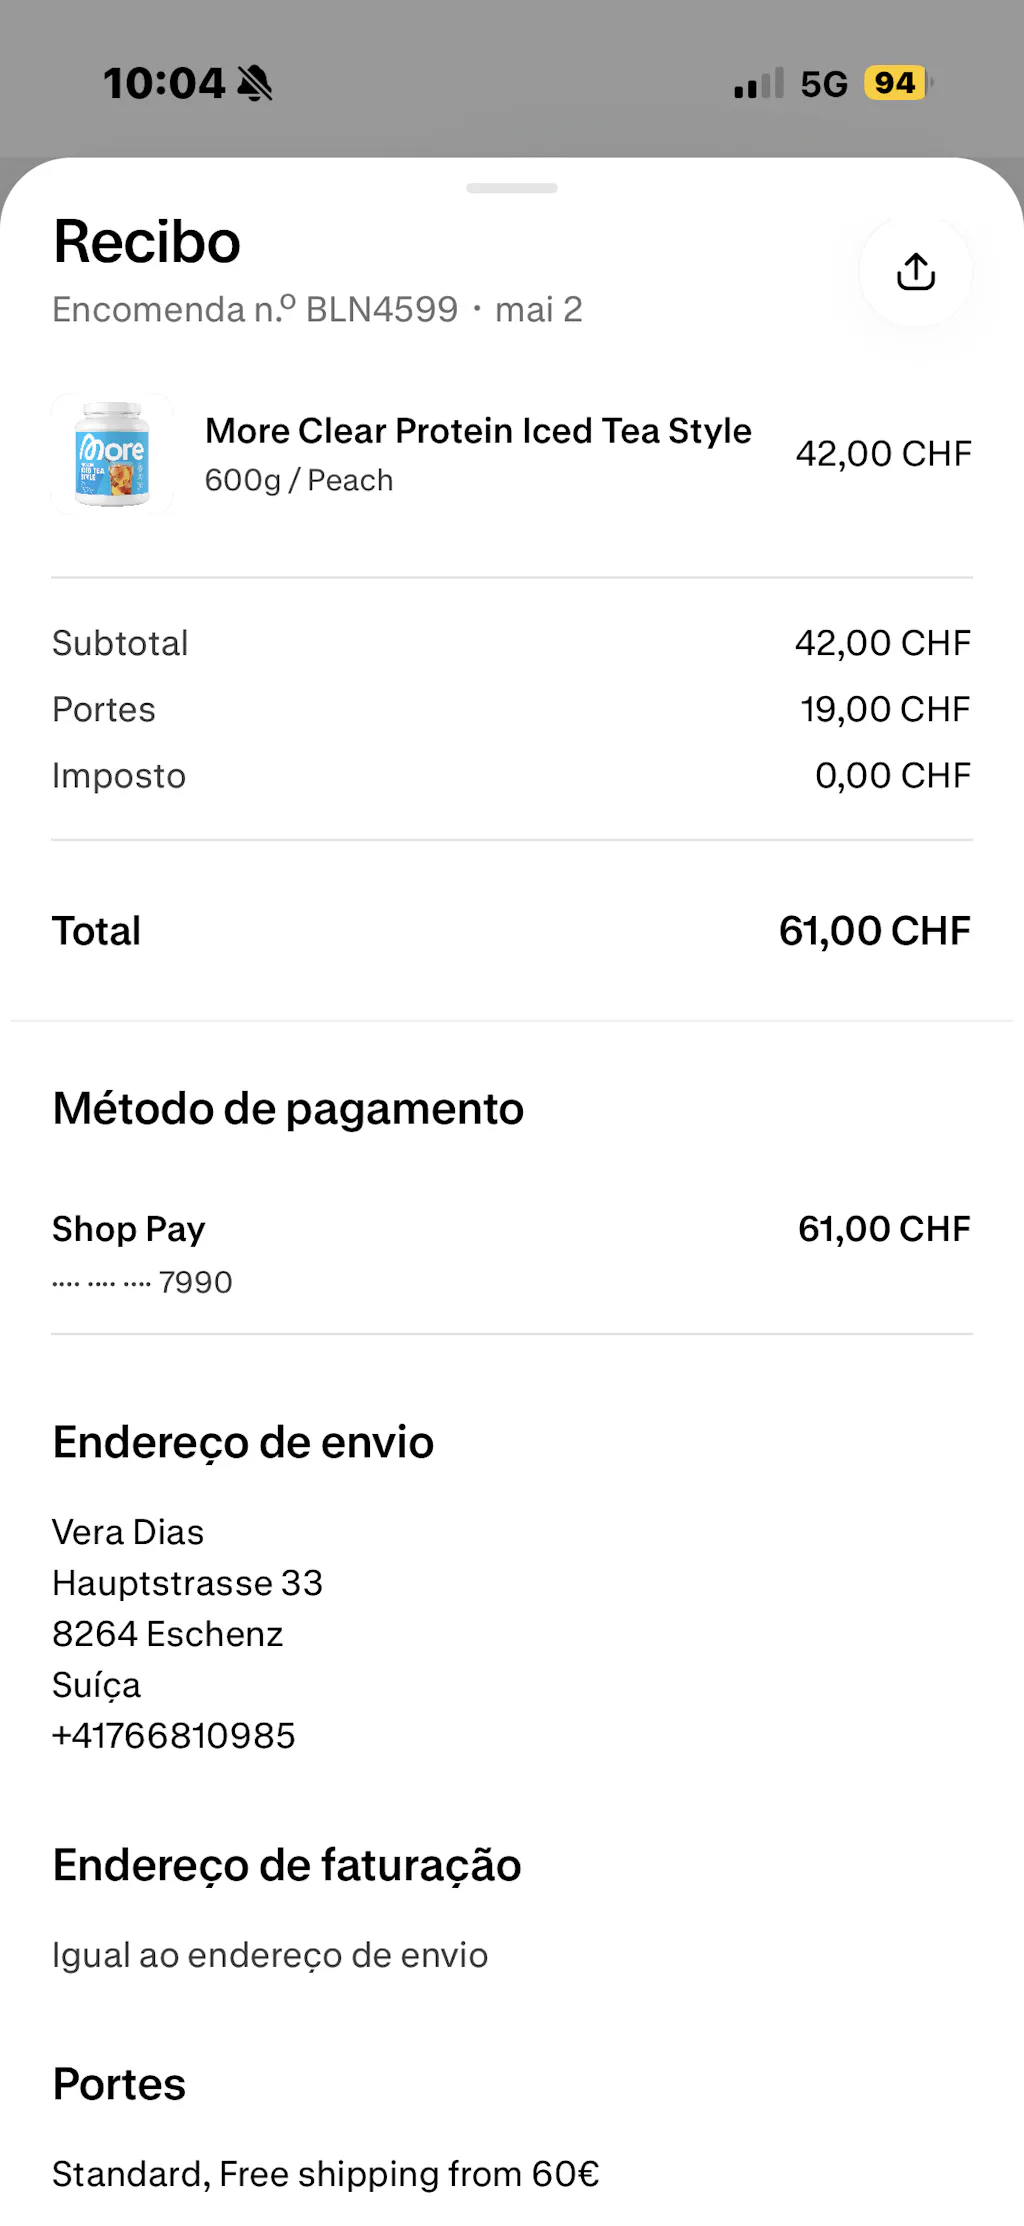Tap the Hauptstrasse 33 address line

pyautogui.click(x=188, y=1583)
